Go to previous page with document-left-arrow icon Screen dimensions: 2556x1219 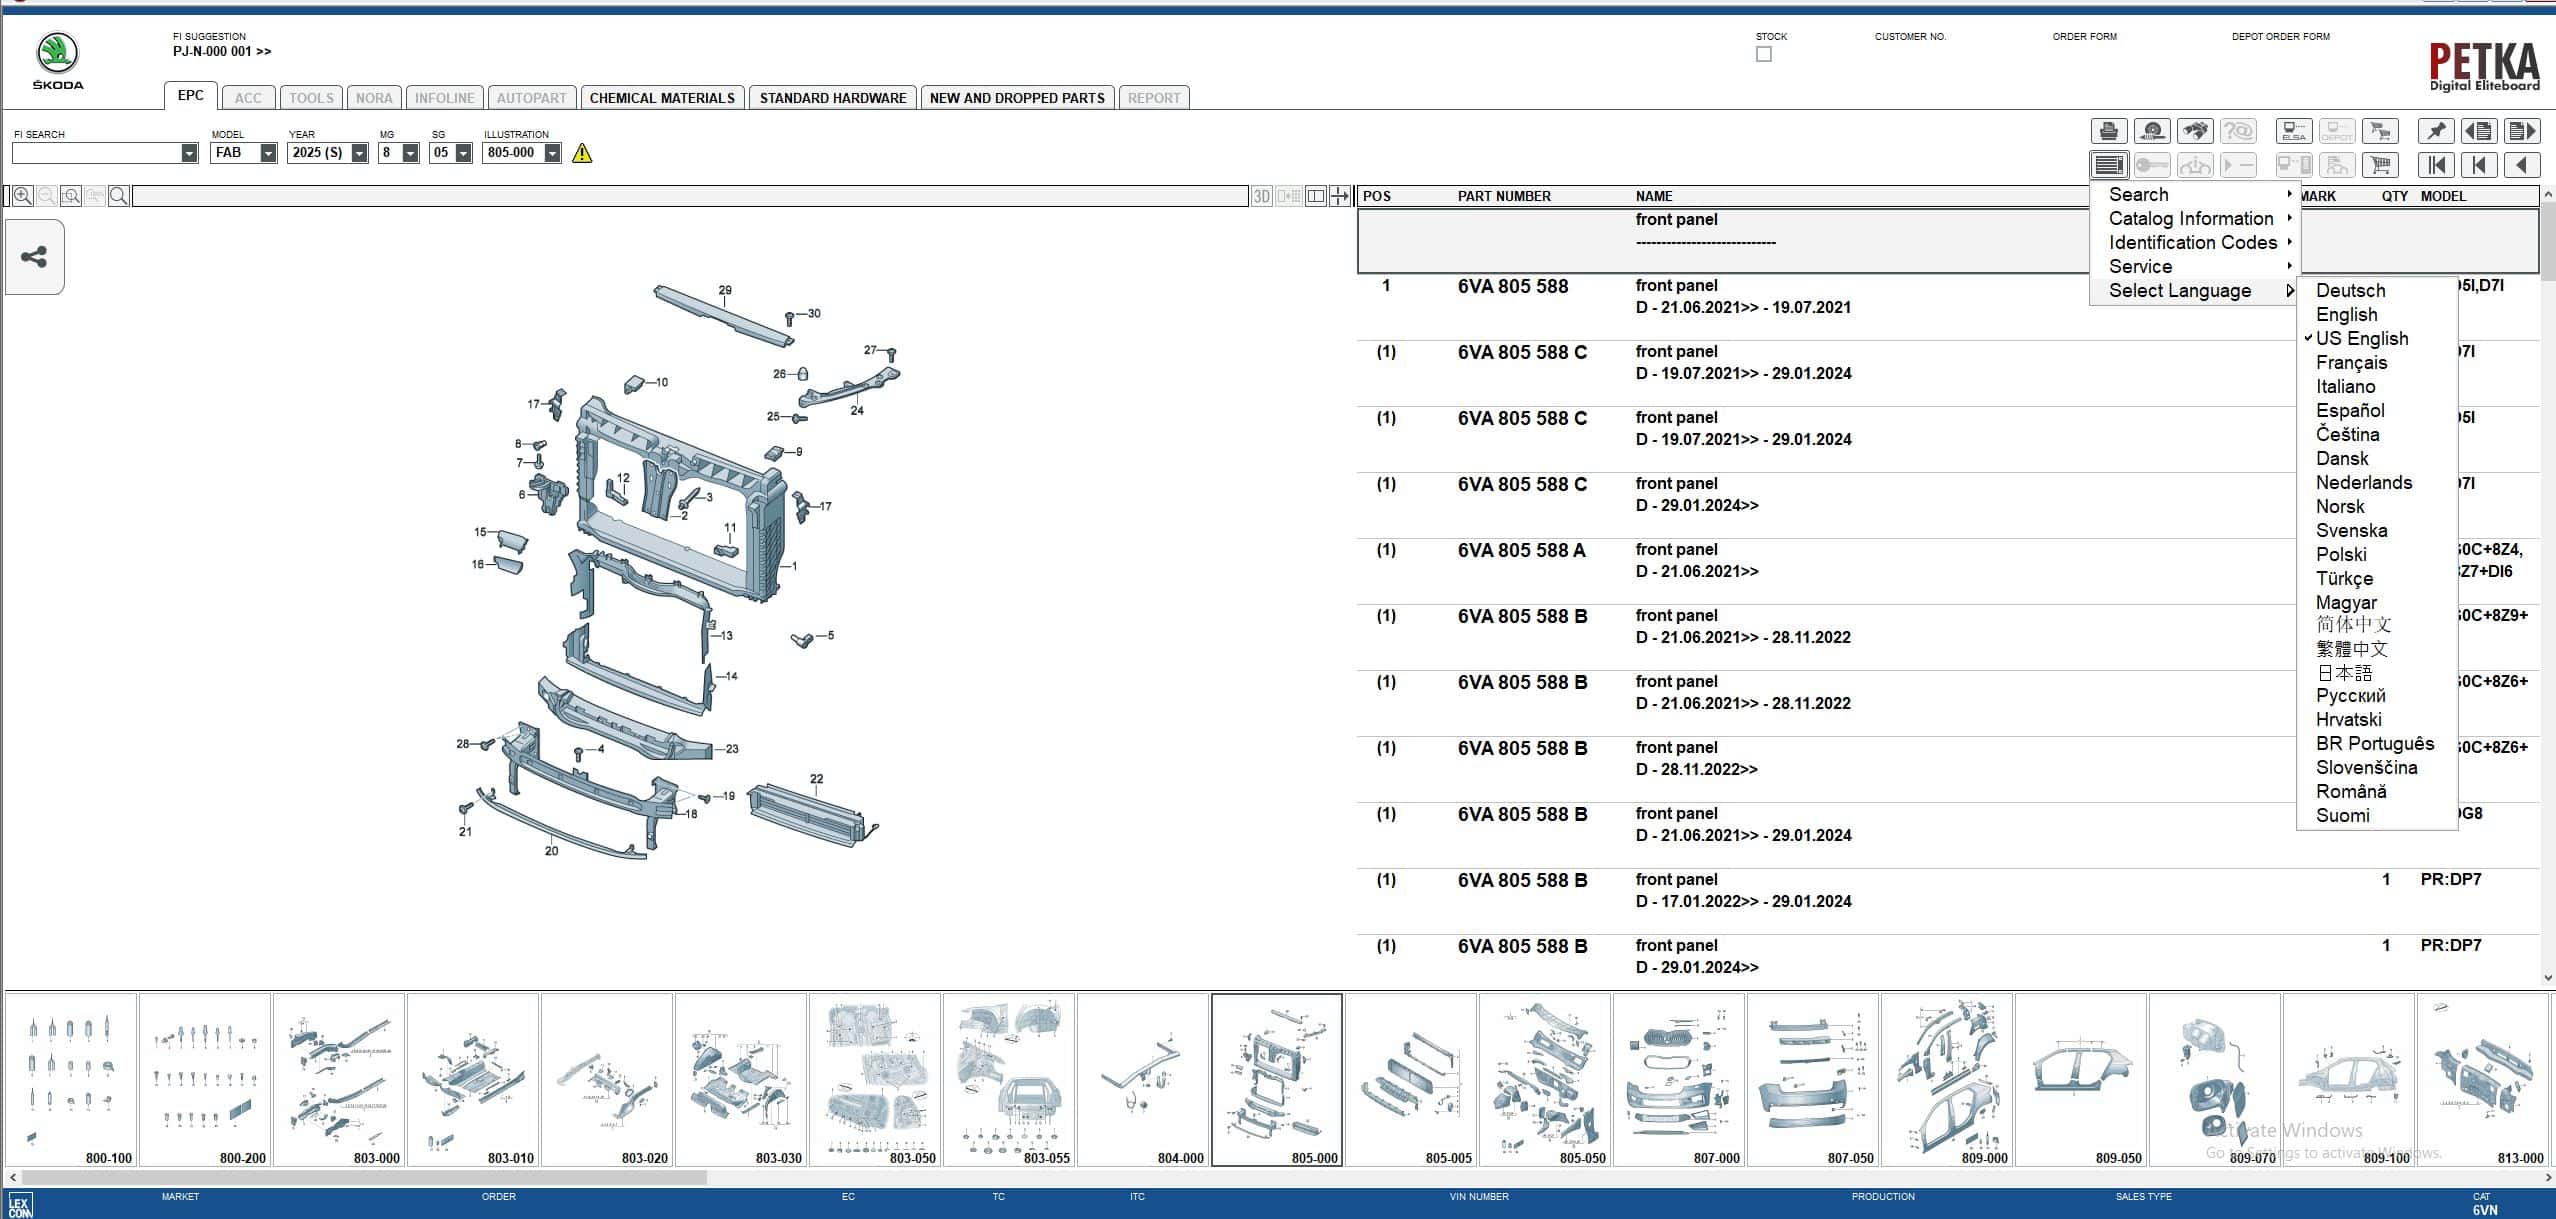tap(2479, 131)
